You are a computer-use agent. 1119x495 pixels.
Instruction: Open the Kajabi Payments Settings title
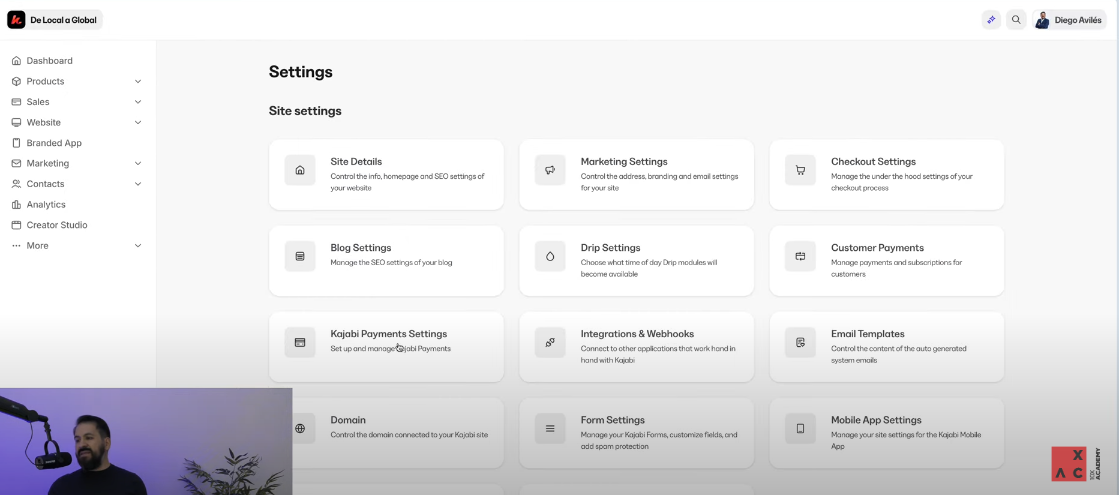coord(388,334)
